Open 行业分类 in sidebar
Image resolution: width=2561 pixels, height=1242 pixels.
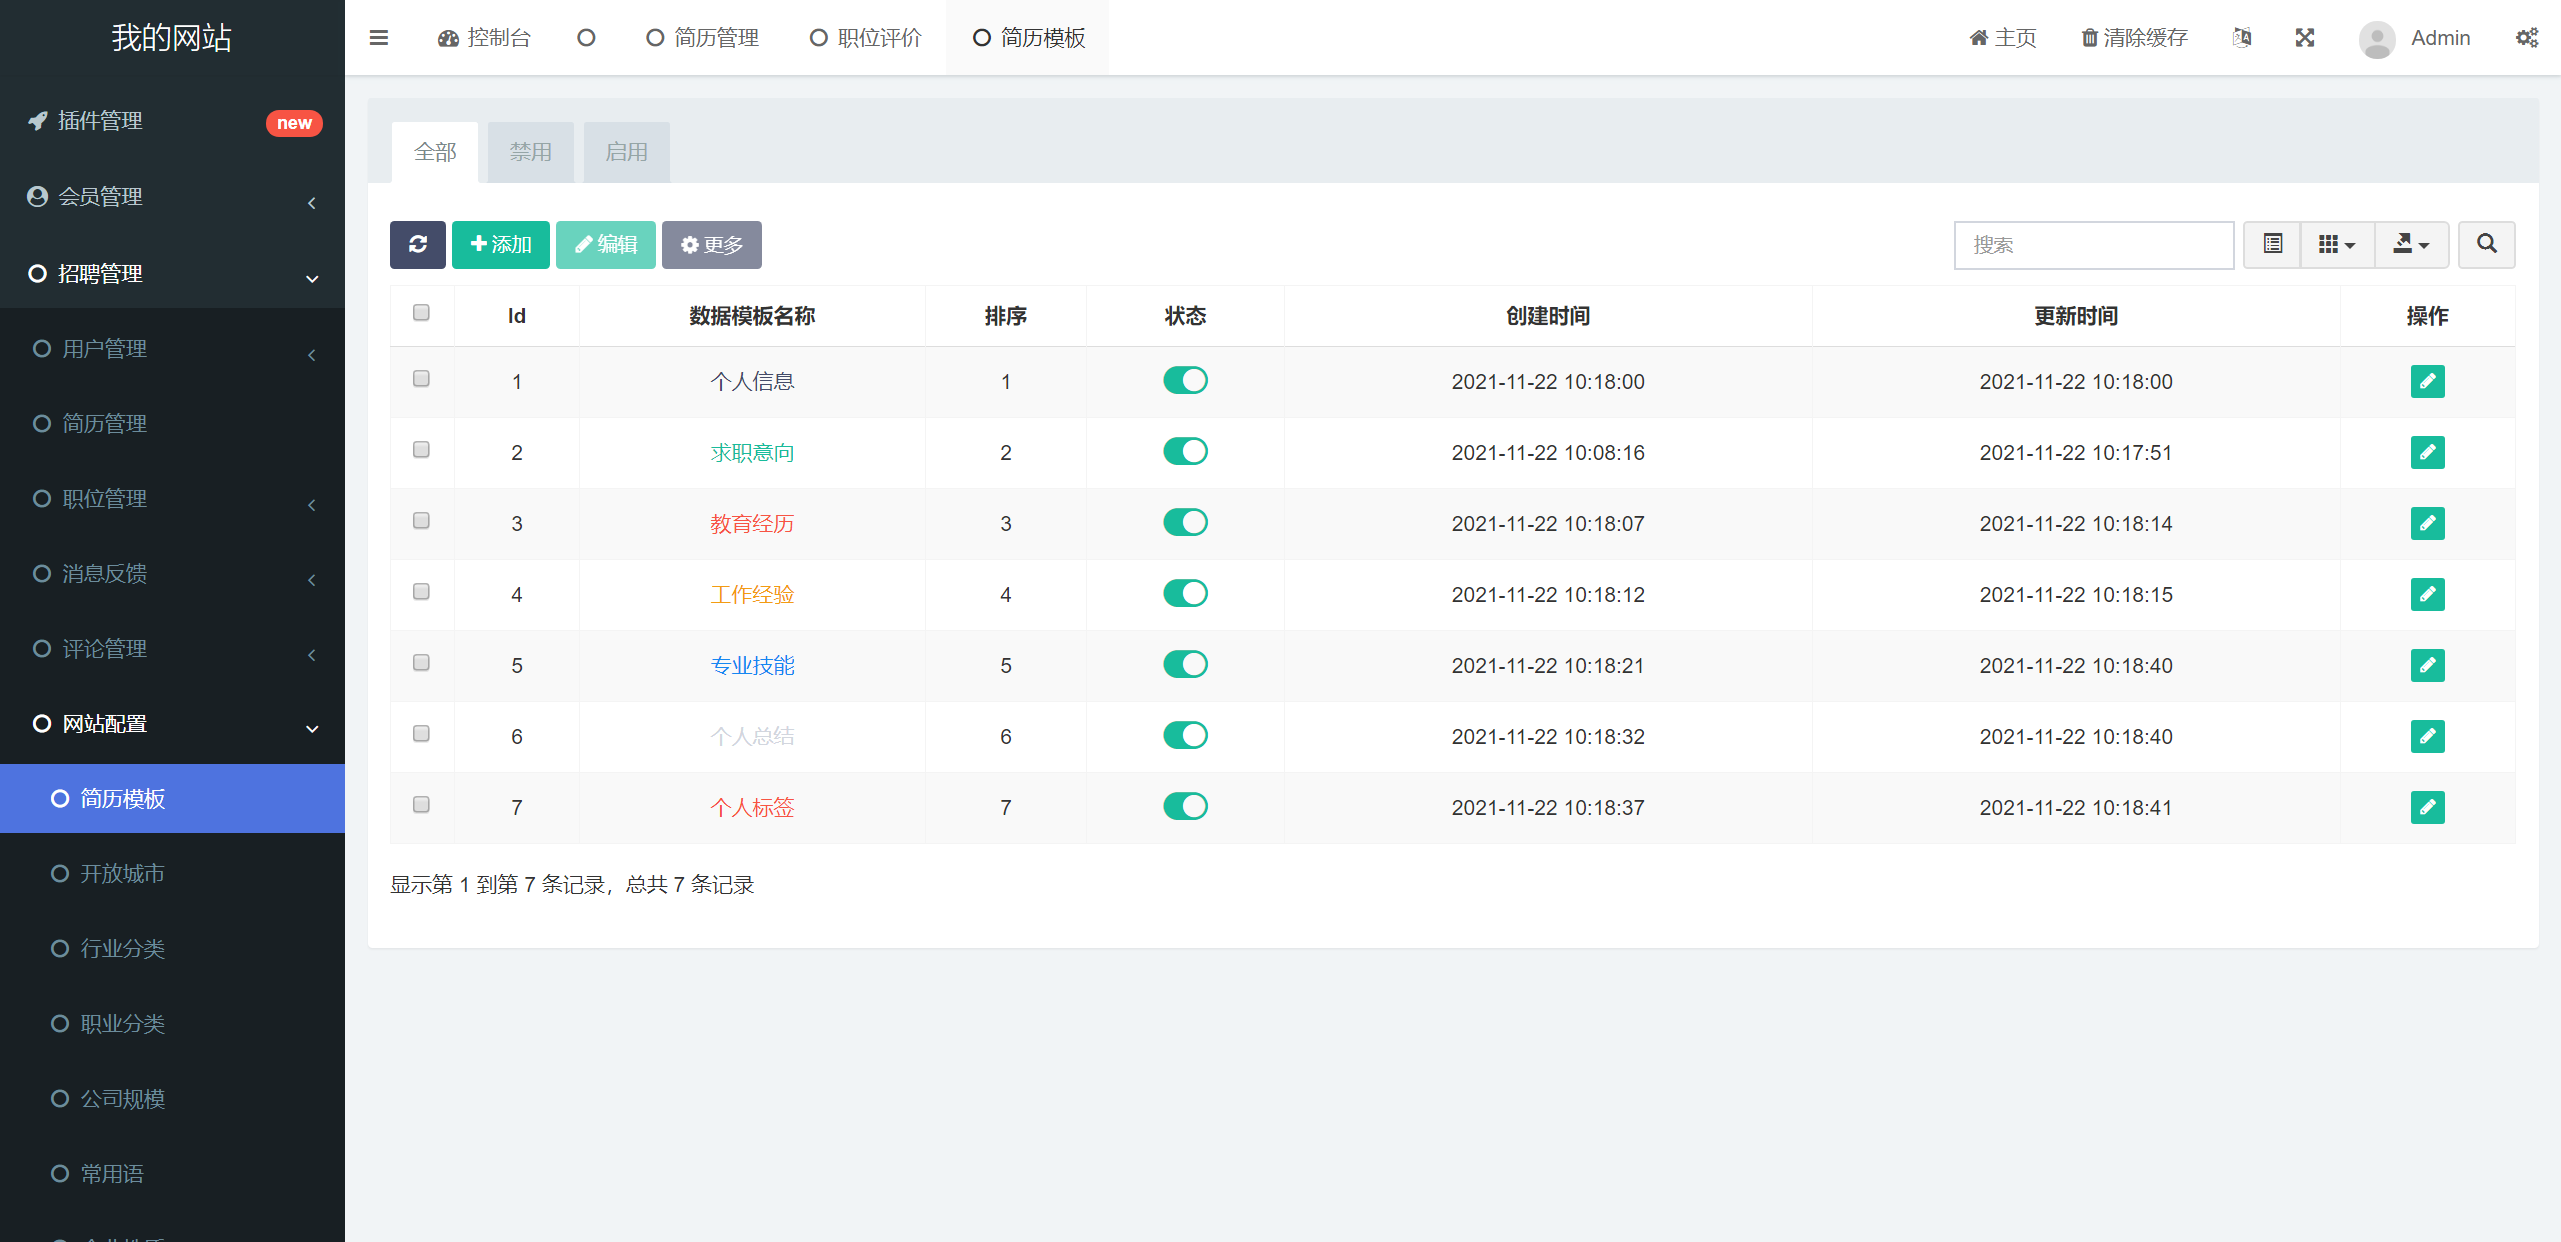(x=172, y=949)
